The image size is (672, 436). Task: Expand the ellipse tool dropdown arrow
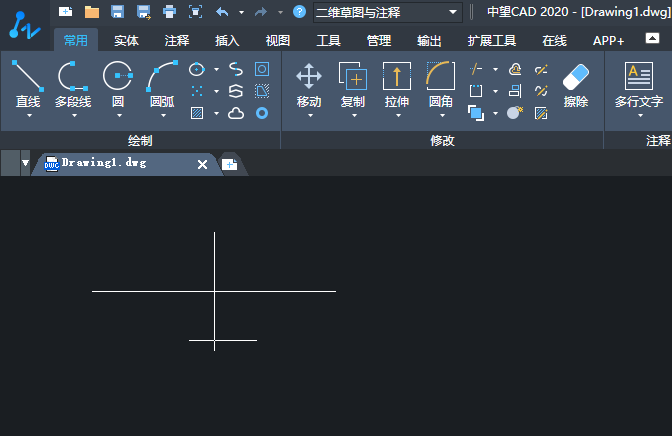click(216, 69)
